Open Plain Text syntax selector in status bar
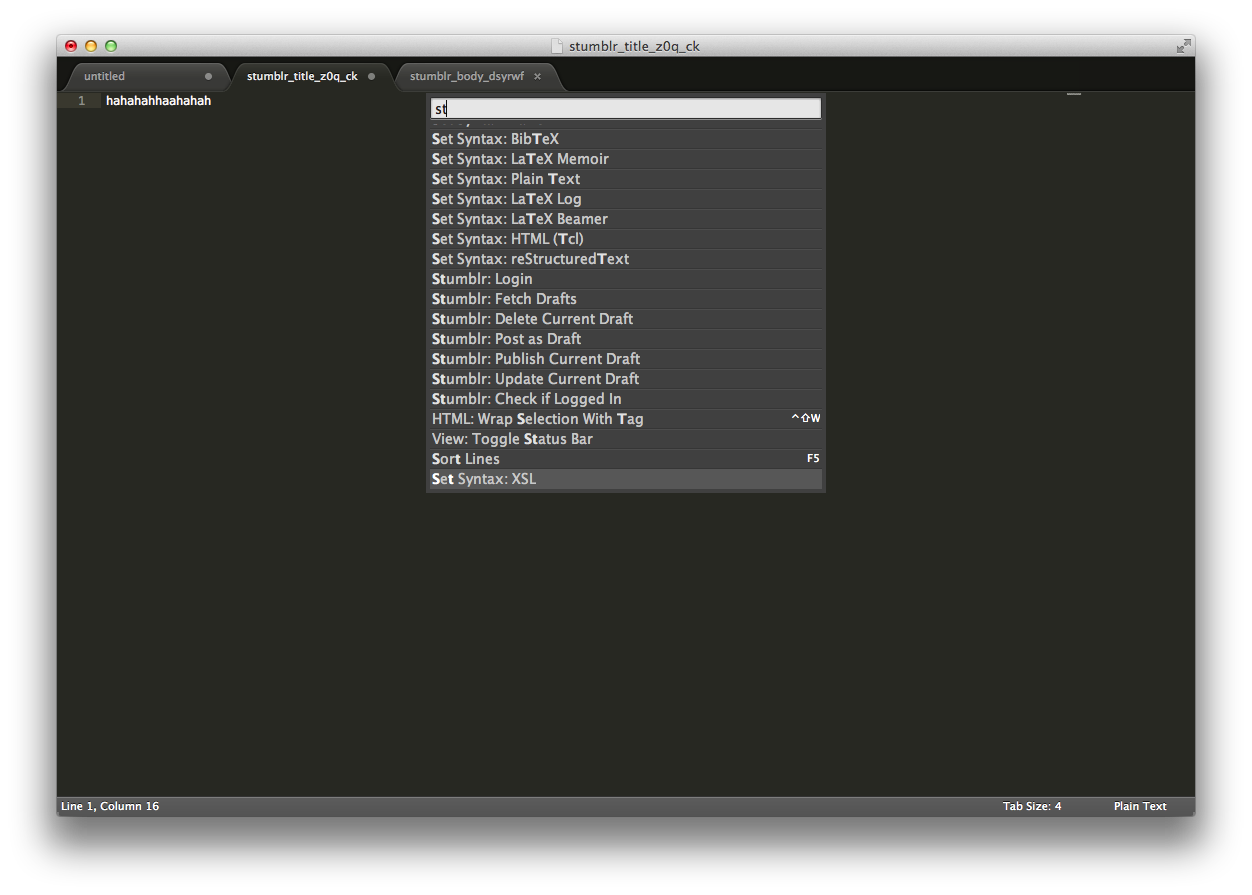 (x=1140, y=806)
